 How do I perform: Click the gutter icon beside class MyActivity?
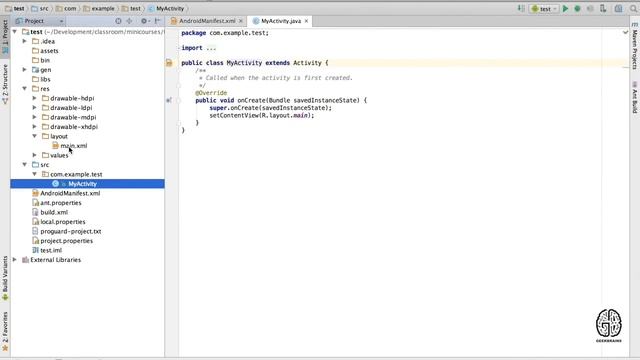169,63
